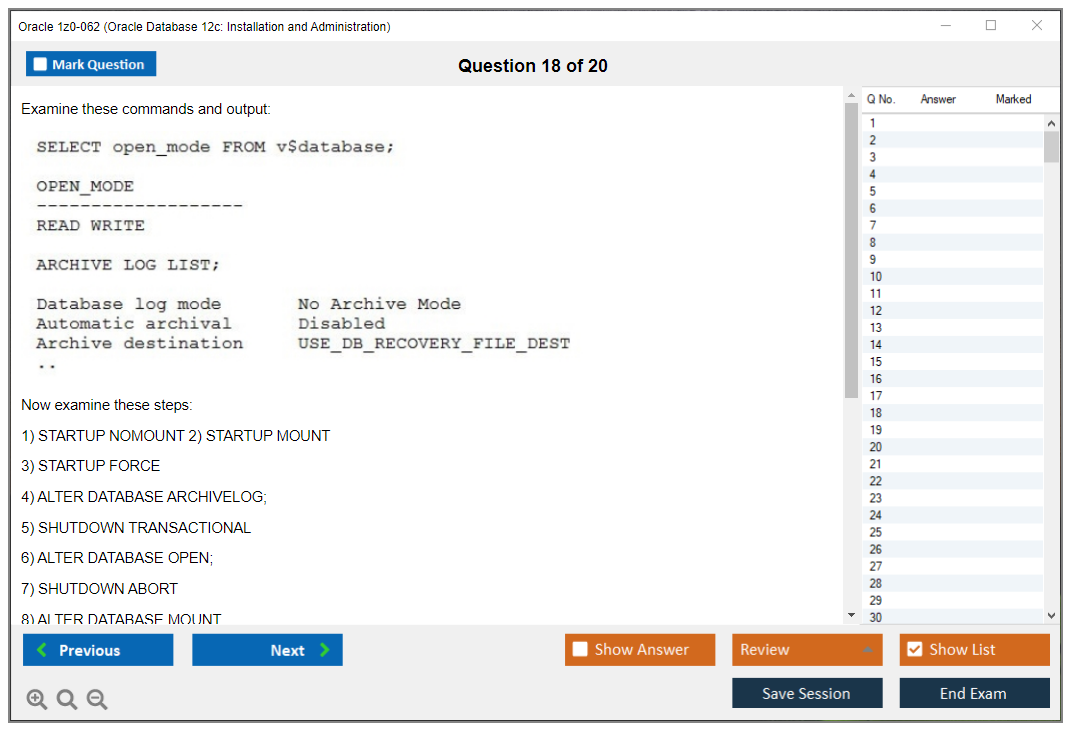Screen dimensions: 1075x735
Task: Click the question pane scroll down arrow
Action: [851, 615]
